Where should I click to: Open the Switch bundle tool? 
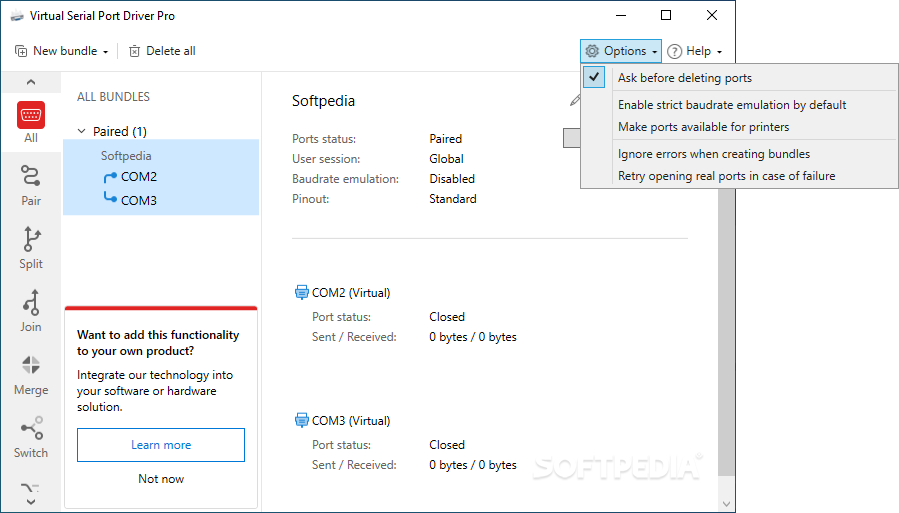pyautogui.click(x=31, y=428)
